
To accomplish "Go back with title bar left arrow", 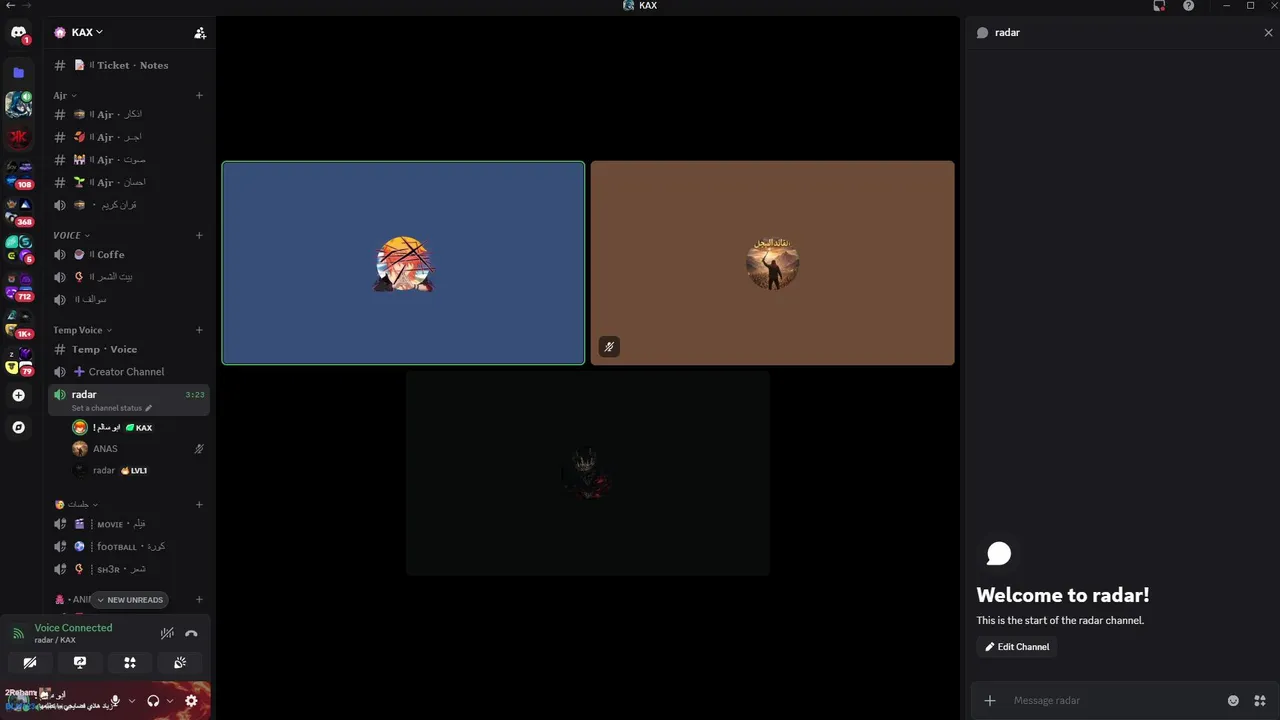I will pyautogui.click(x=10, y=5).
